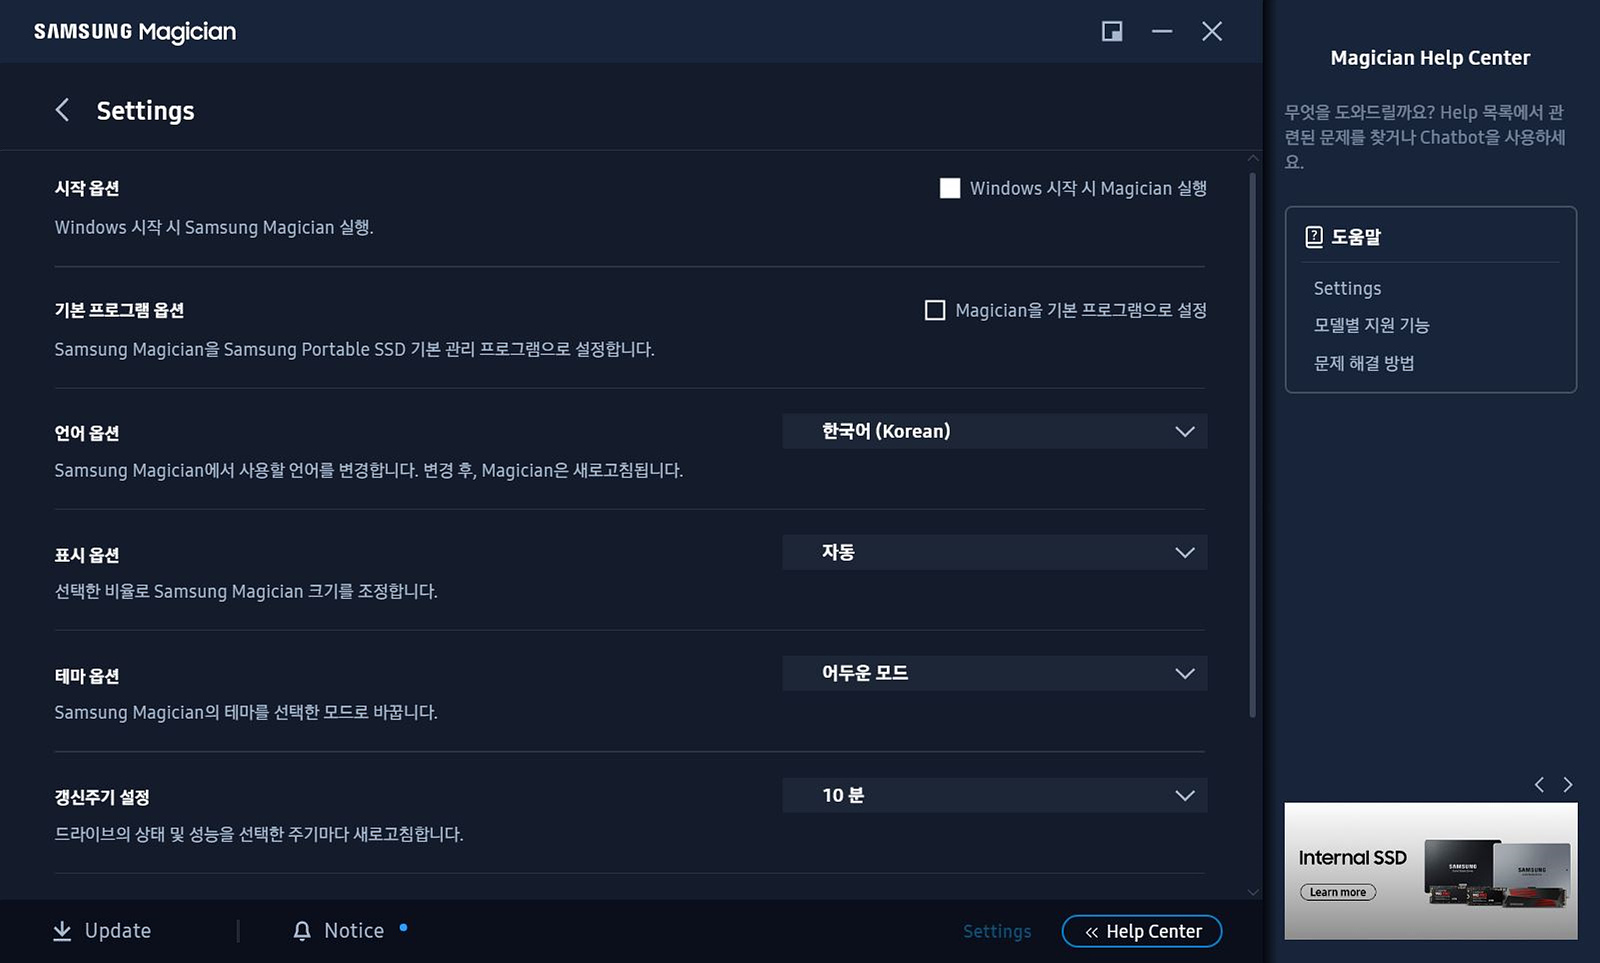Click the Notice bell icon

302,931
